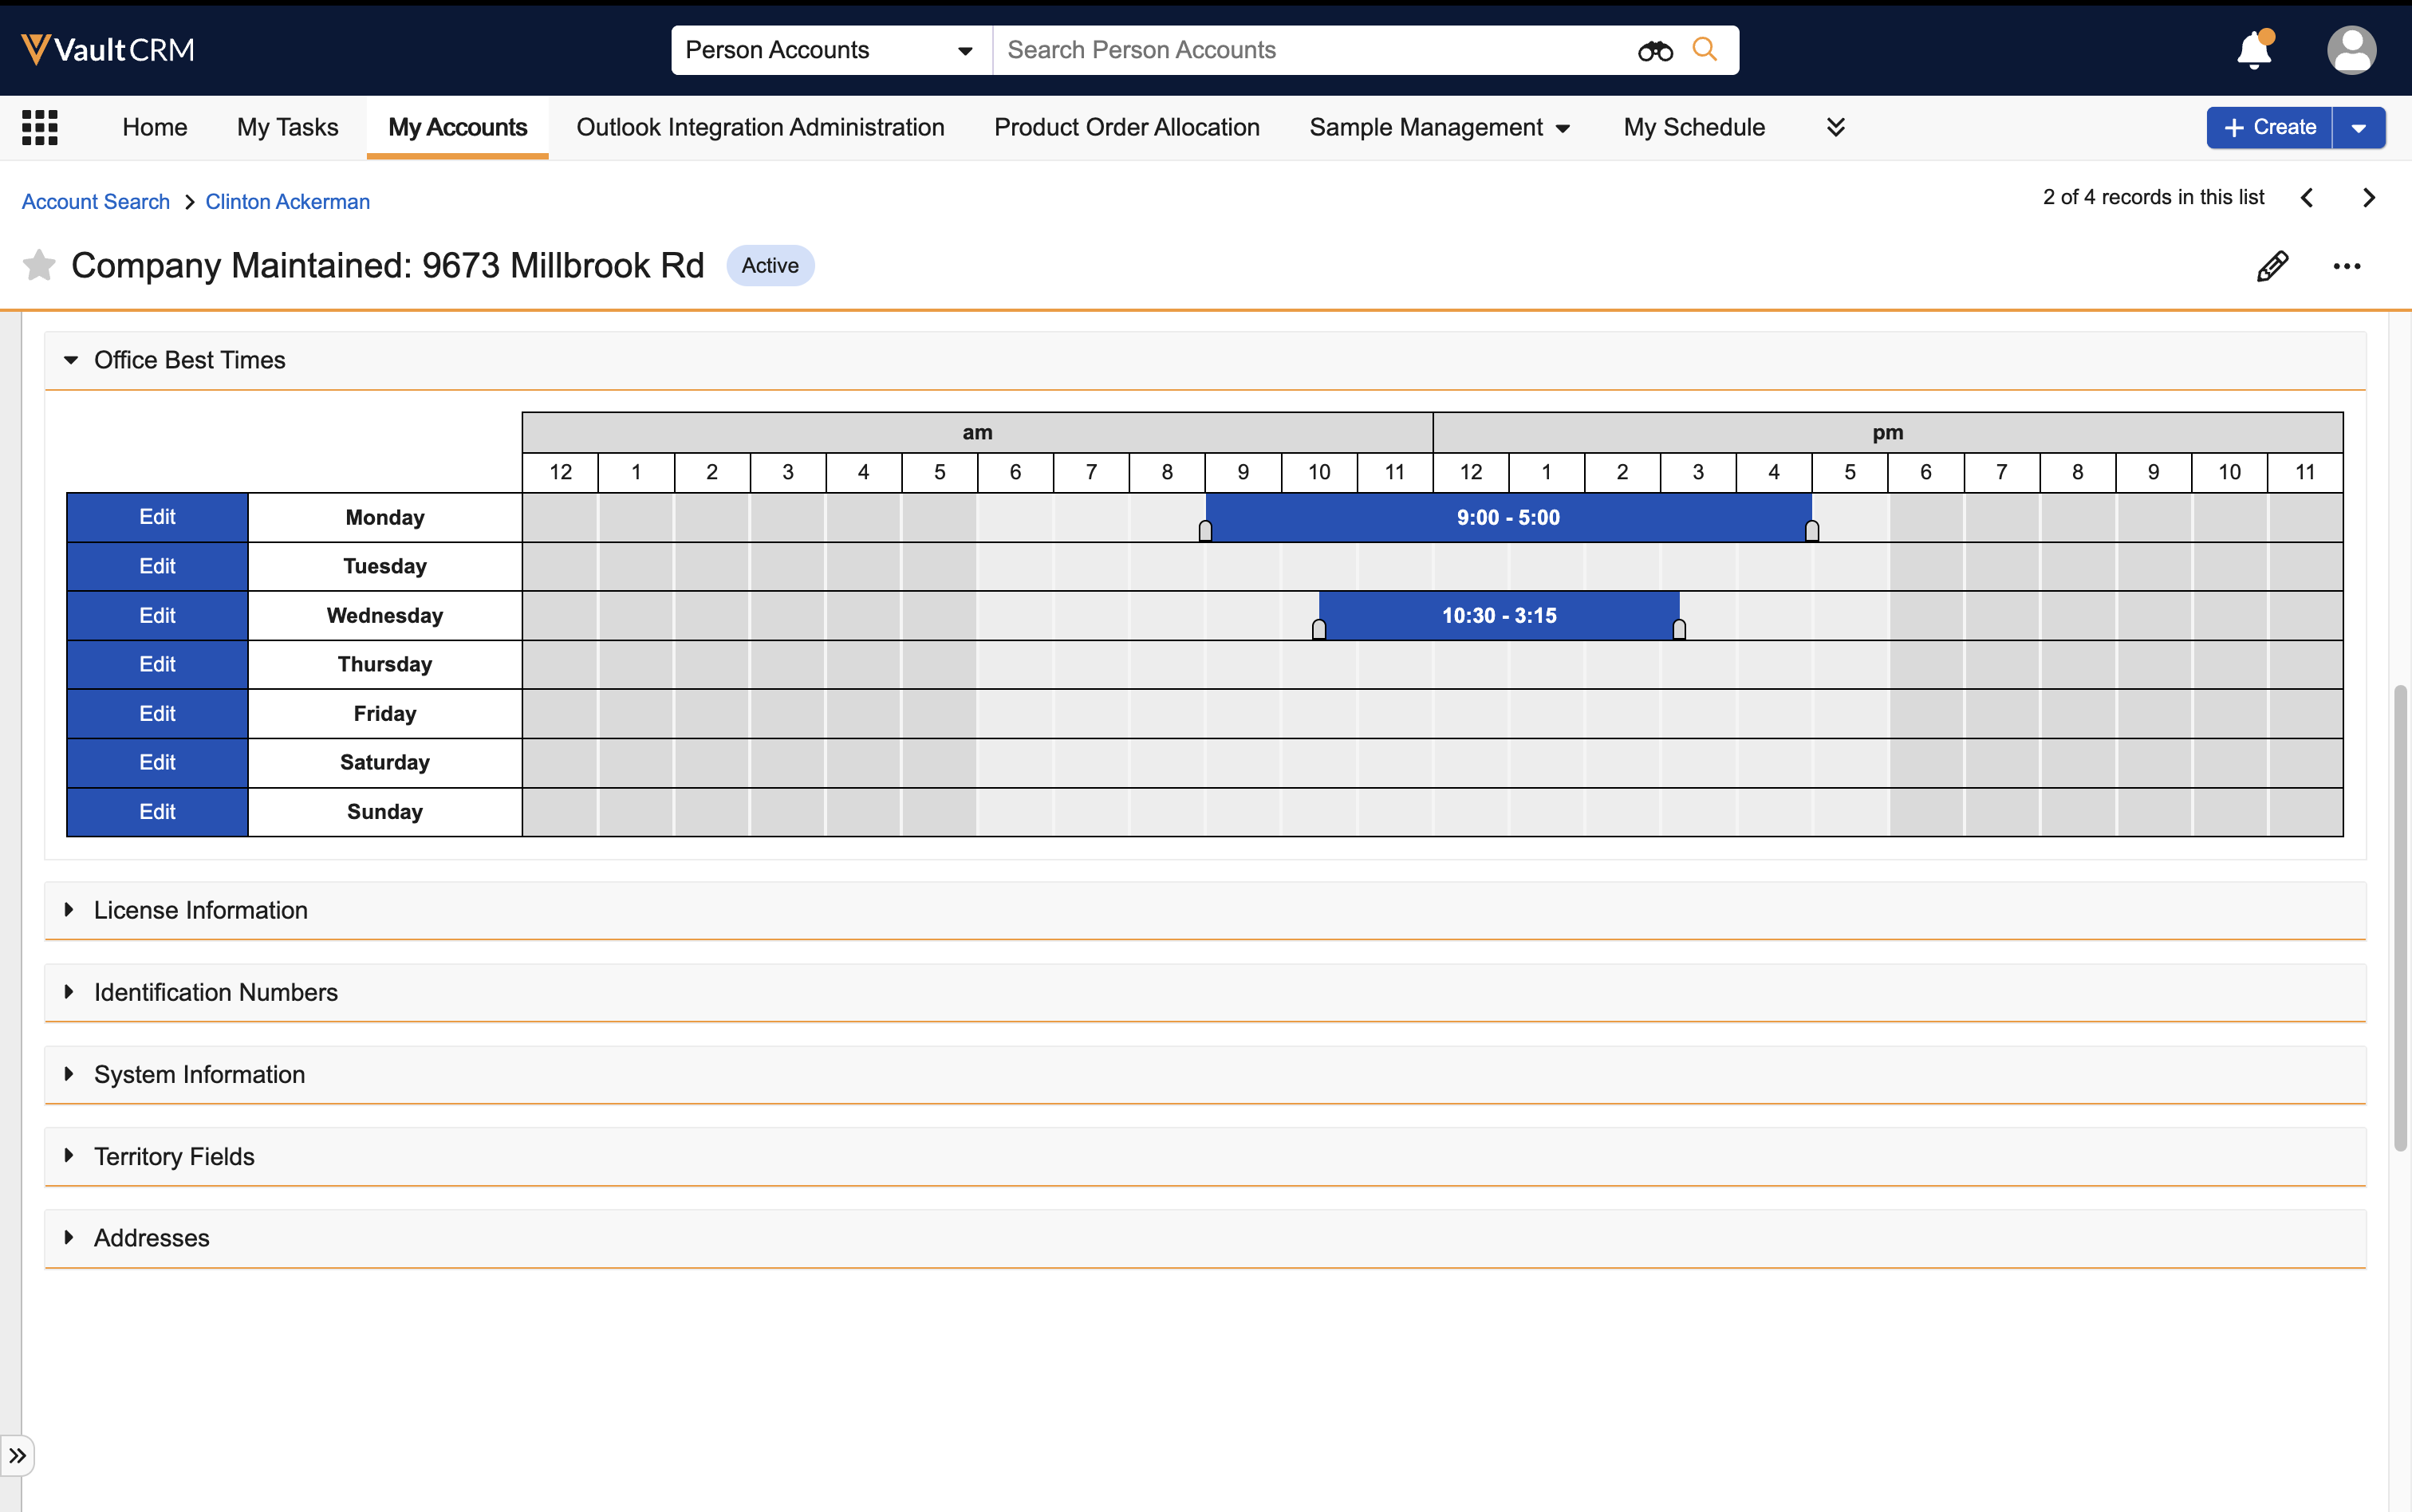Open the user profile avatar menu

(2351, 49)
